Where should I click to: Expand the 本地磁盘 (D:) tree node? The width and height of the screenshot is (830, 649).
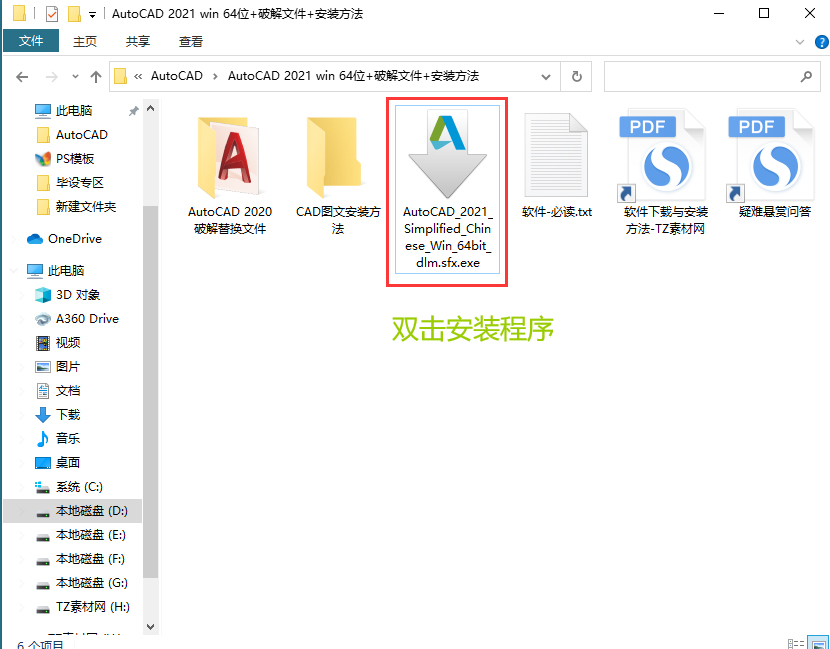point(22,511)
